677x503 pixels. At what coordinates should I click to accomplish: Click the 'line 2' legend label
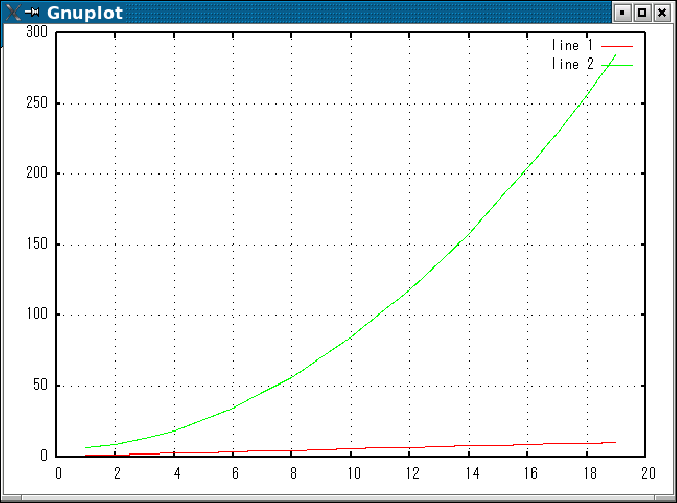pyautogui.click(x=573, y=64)
